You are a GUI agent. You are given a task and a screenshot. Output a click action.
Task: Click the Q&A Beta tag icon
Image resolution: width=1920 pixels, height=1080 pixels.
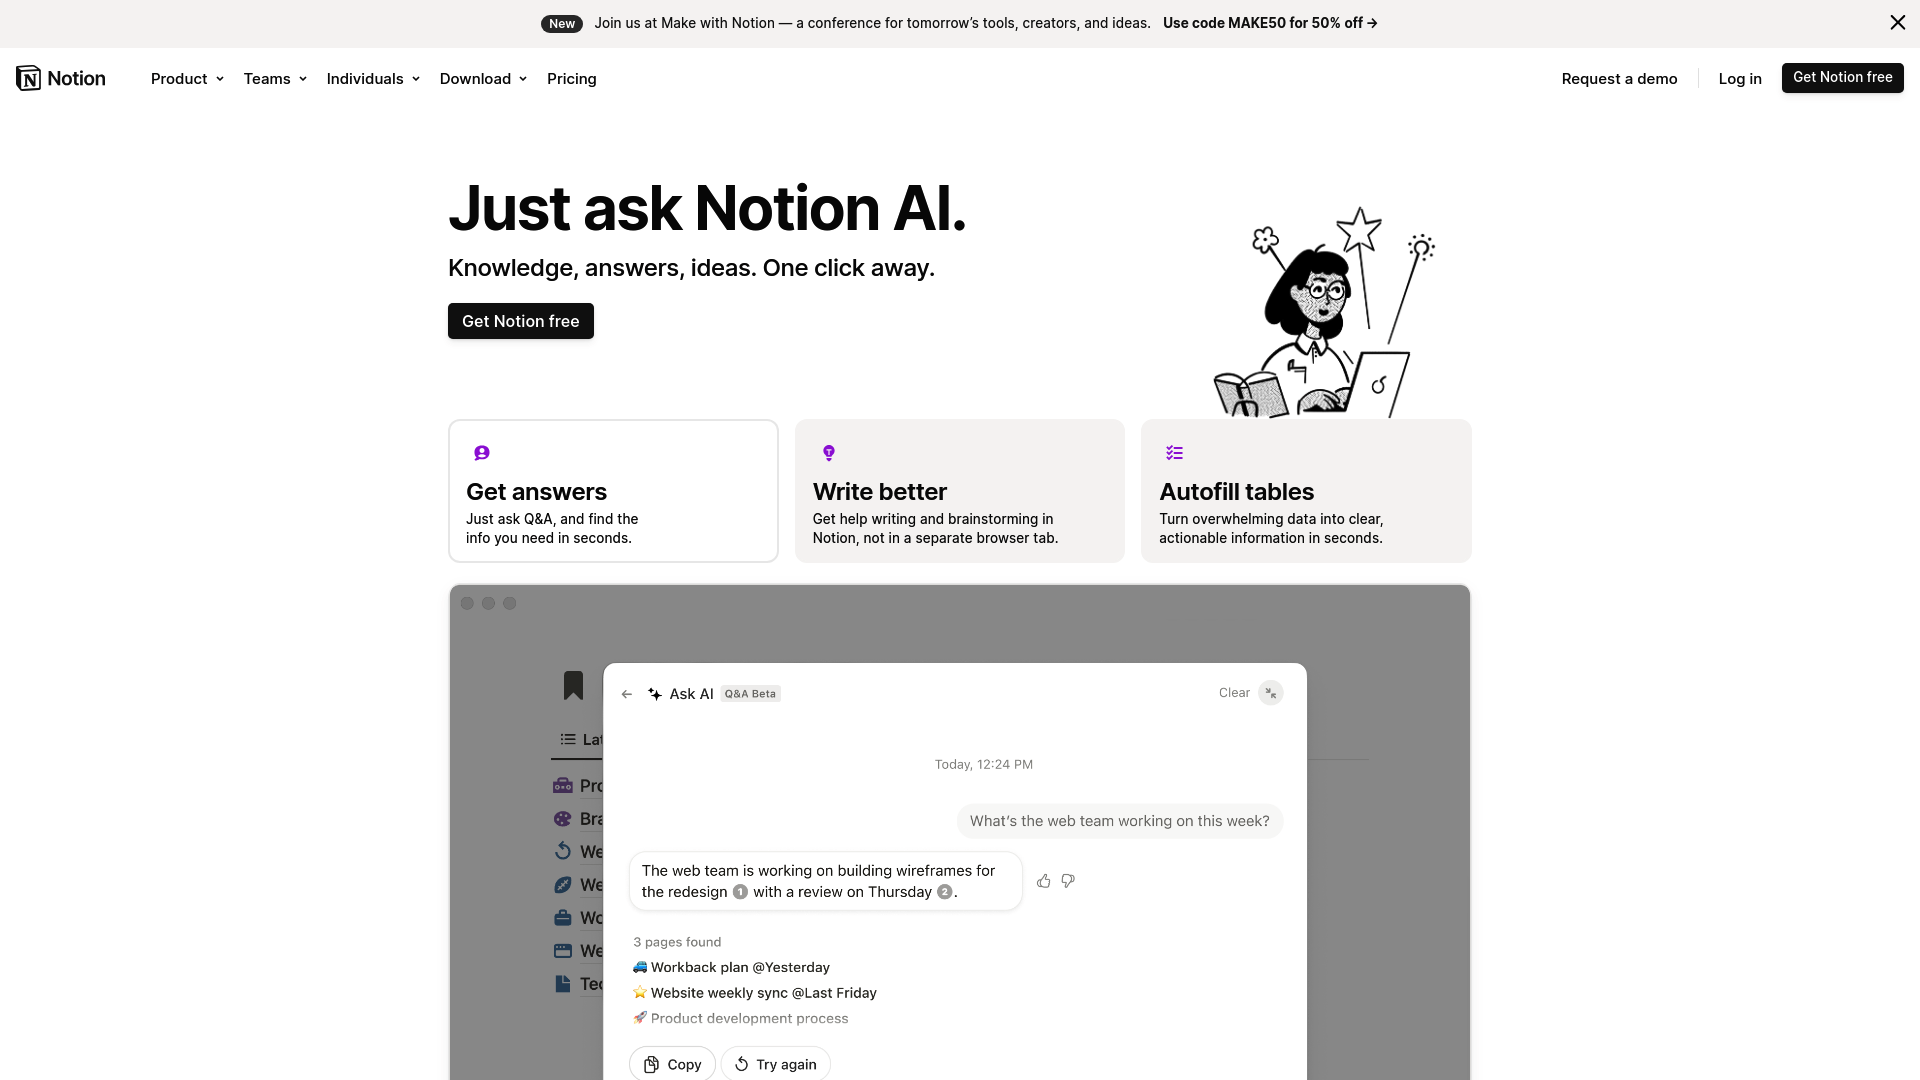(749, 692)
